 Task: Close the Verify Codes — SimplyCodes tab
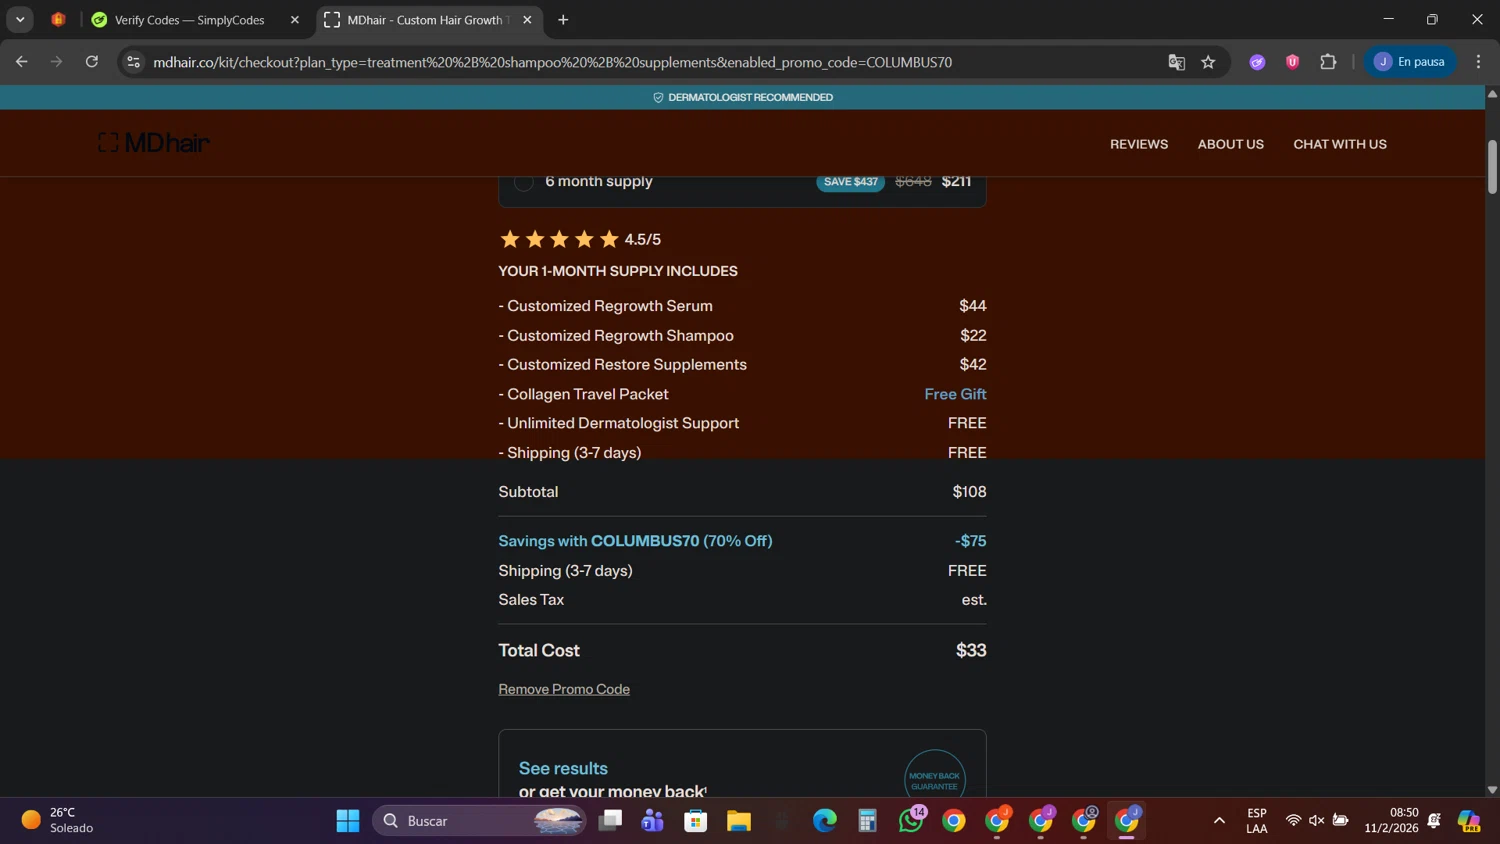(x=295, y=20)
